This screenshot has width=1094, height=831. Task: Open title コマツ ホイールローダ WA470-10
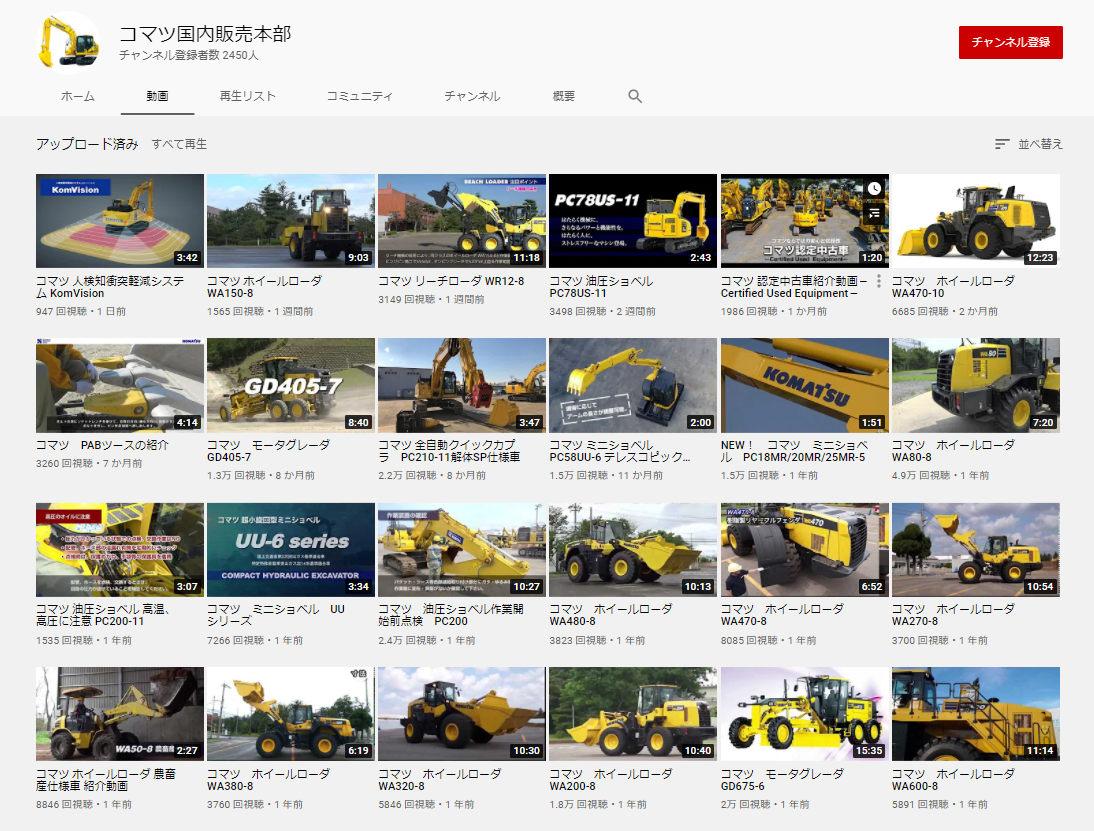(x=953, y=287)
